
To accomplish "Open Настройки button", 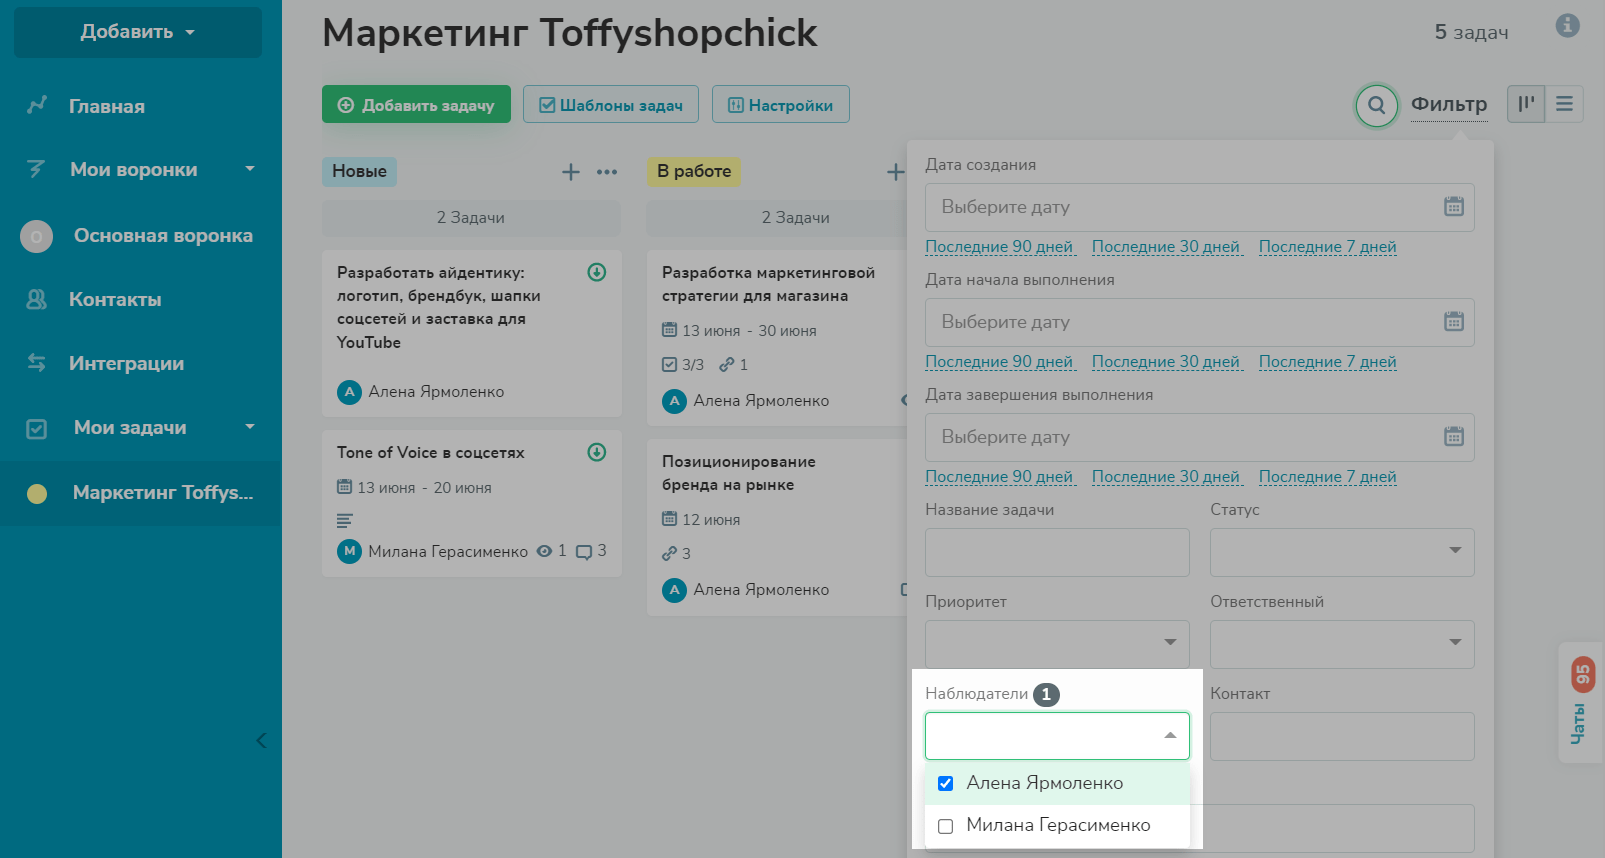I will (780, 104).
